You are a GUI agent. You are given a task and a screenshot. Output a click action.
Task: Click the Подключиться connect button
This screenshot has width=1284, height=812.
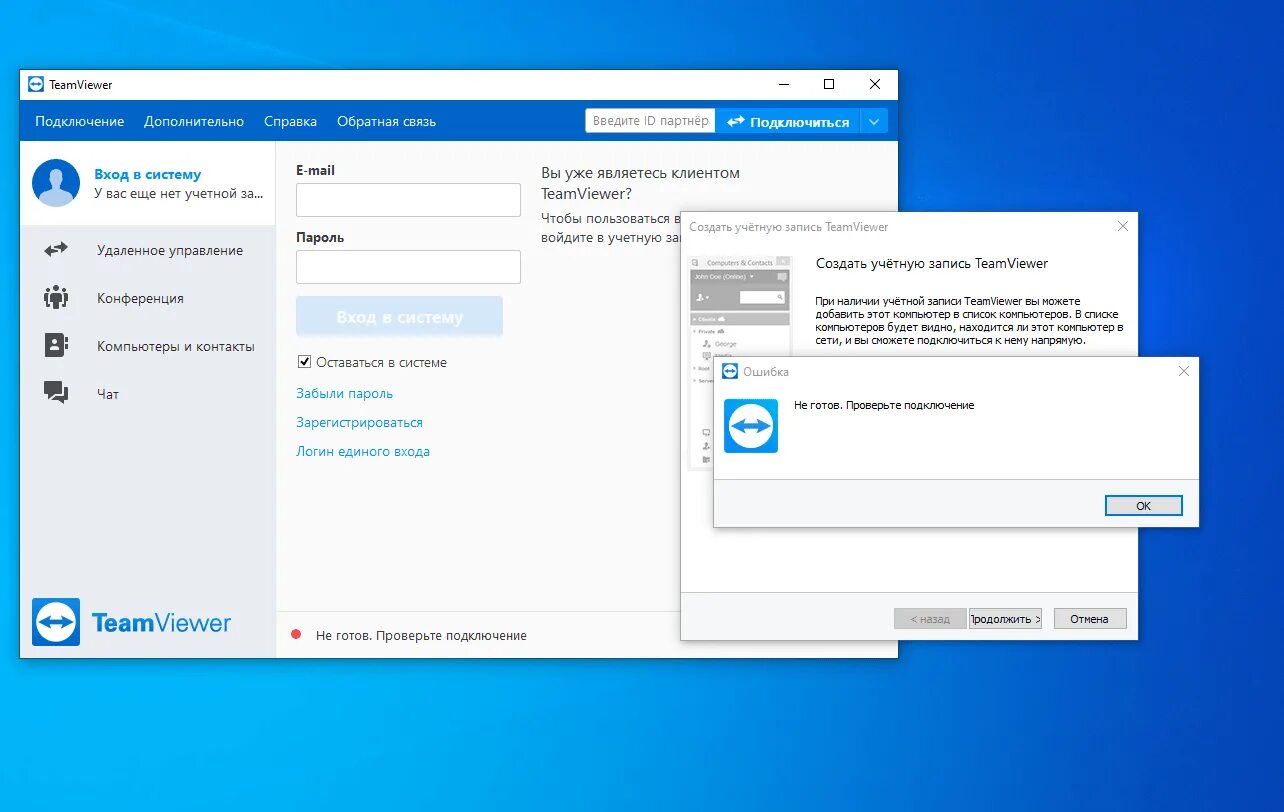(788, 121)
